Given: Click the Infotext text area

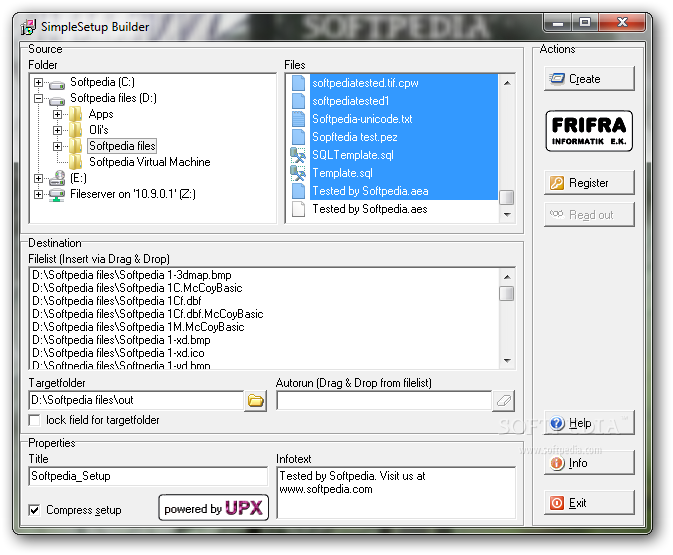Looking at the screenshot, I should (396, 493).
